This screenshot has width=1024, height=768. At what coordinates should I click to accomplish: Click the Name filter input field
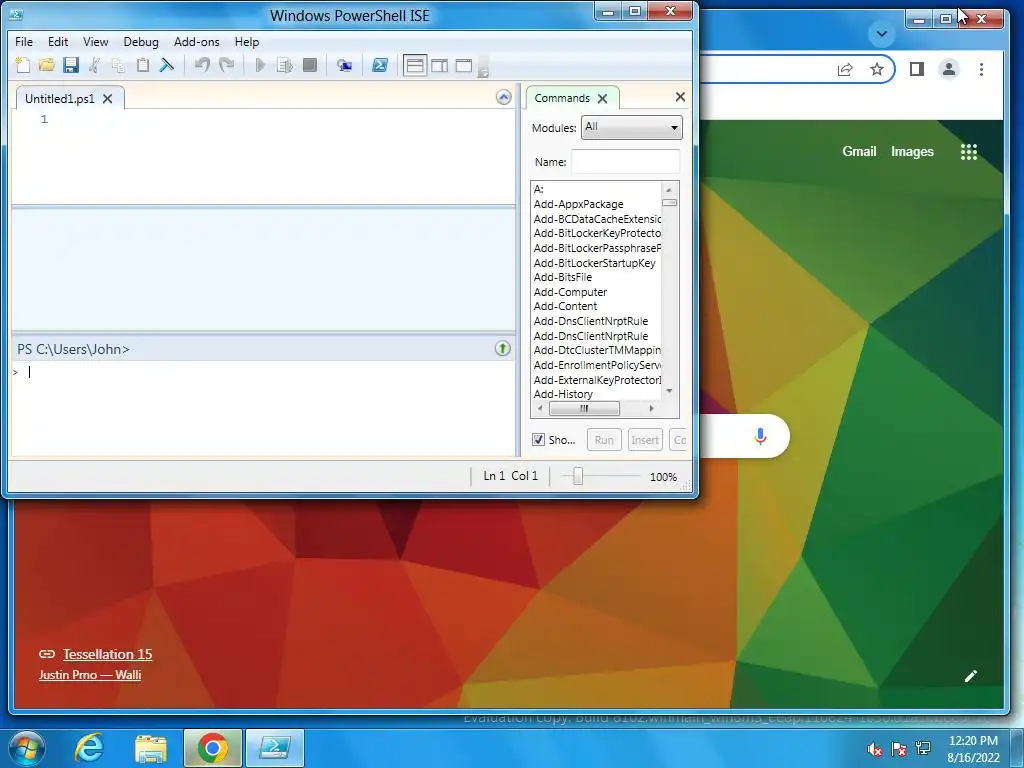(626, 161)
